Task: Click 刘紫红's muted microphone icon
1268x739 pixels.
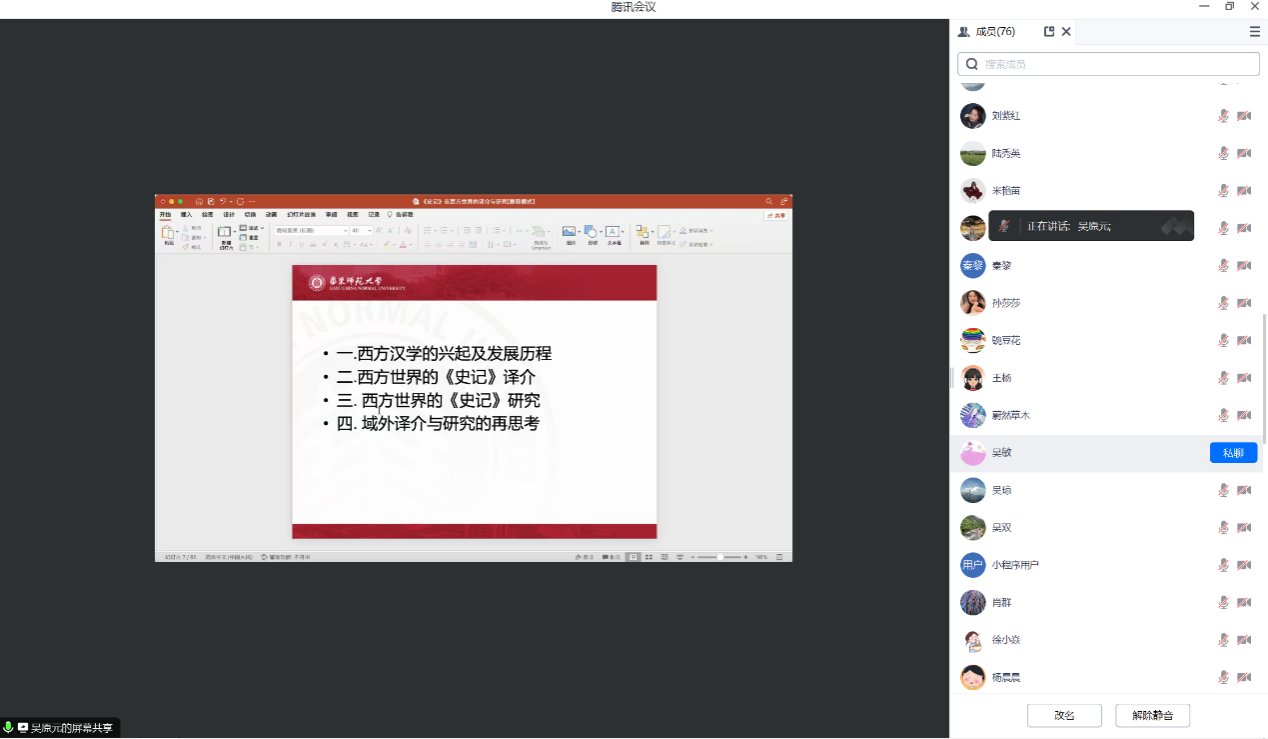Action: (x=1223, y=116)
